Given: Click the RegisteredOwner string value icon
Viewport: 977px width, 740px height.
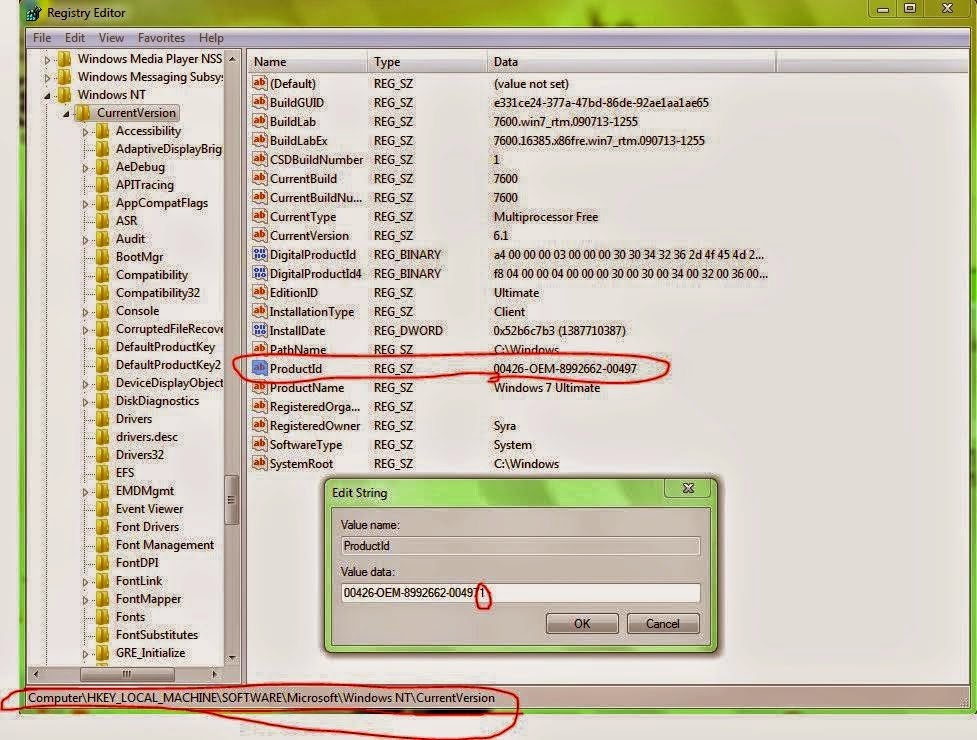Looking at the screenshot, I should point(259,425).
